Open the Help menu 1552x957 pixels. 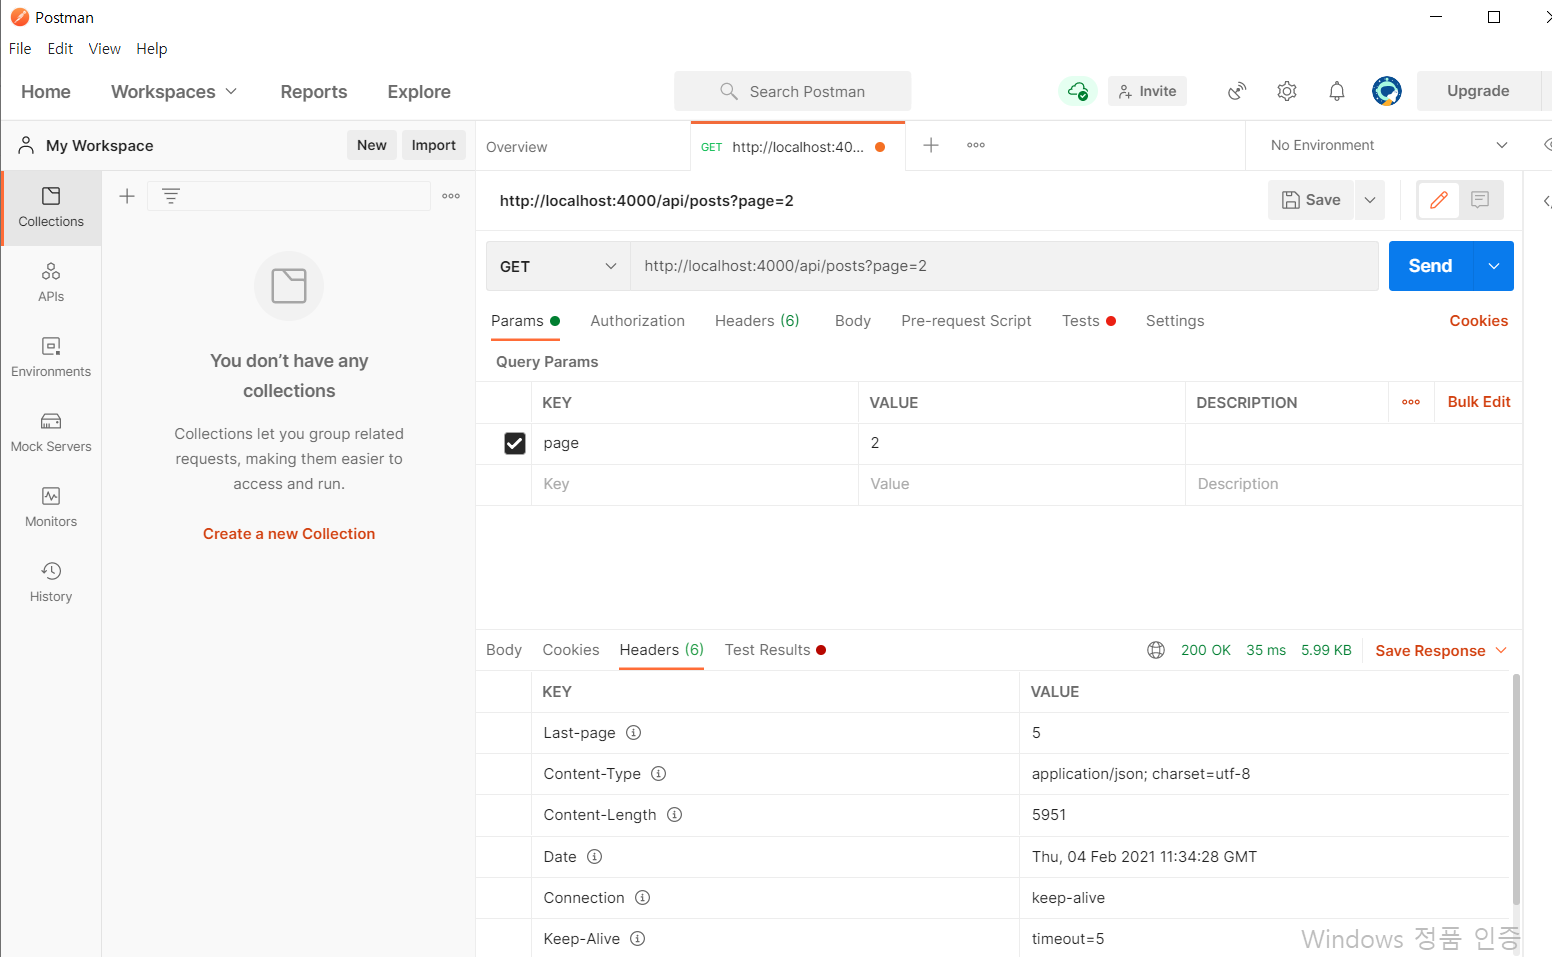point(152,48)
